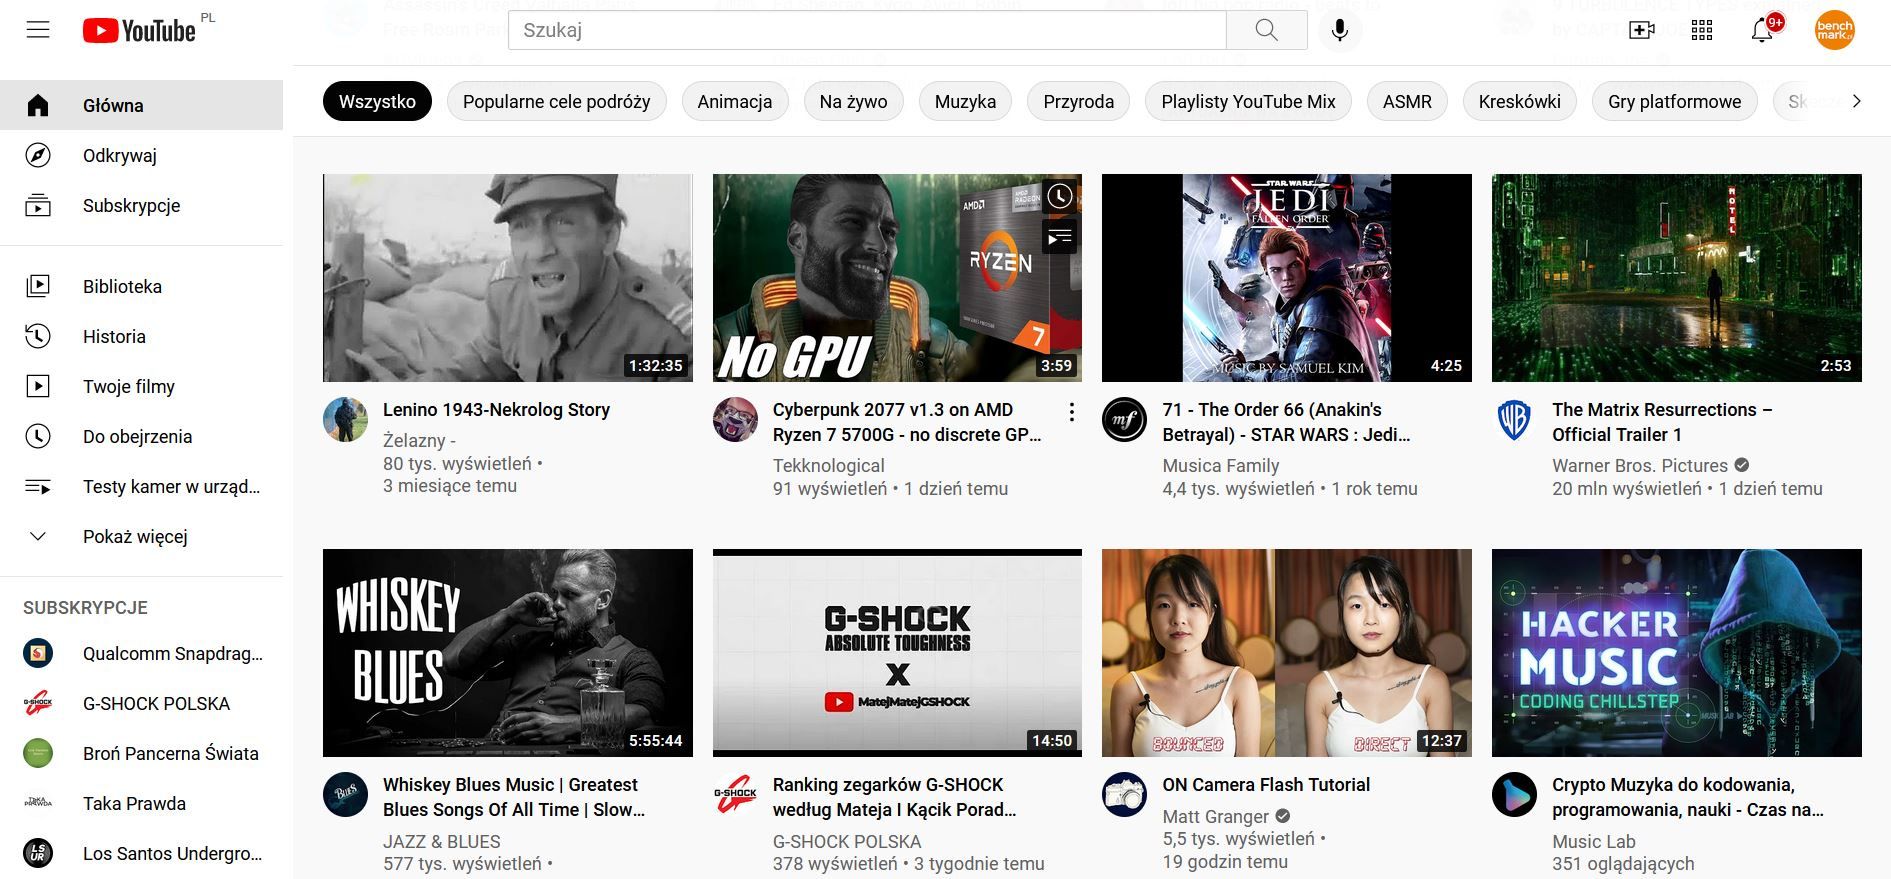This screenshot has width=1891, height=879.
Task: Open Lenino 1943-Nekrolog Story video title
Action: point(496,410)
